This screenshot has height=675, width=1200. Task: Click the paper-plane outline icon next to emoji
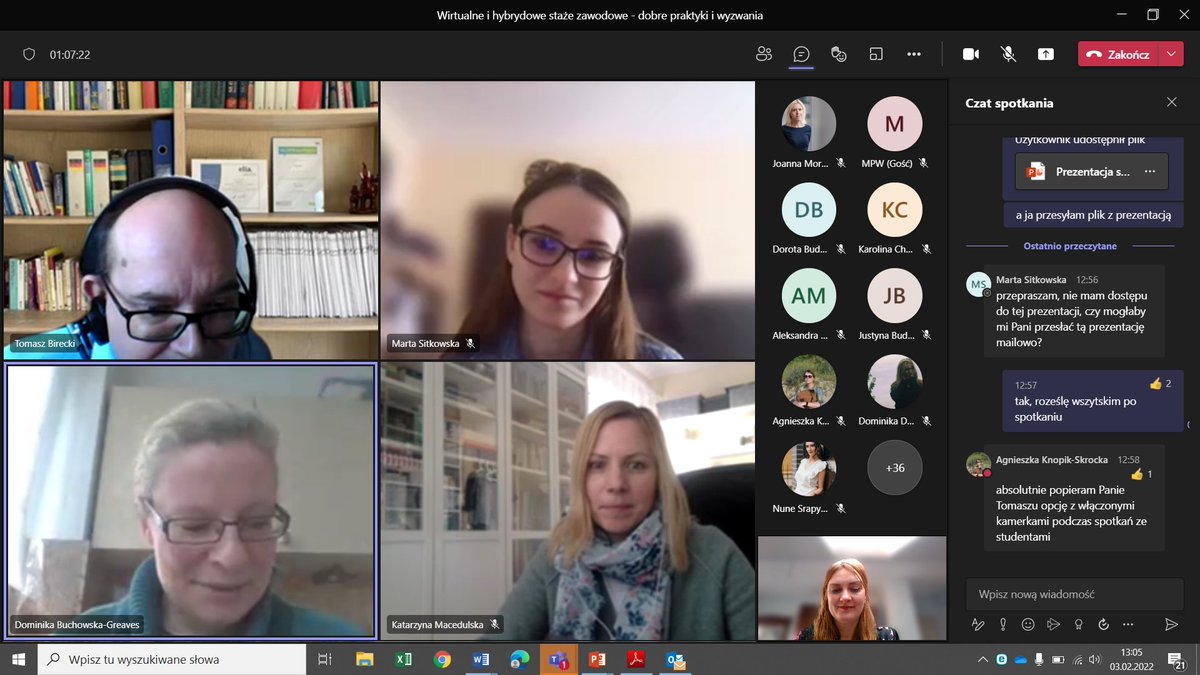tap(1053, 624)
